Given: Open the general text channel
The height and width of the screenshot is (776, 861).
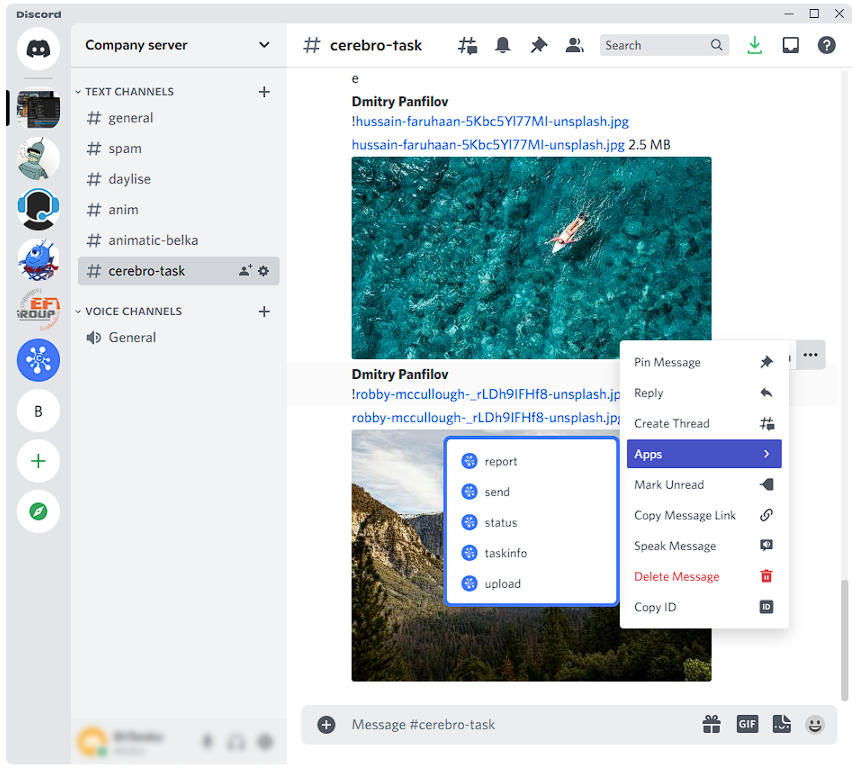Looking at the screenshot, I should (x=178, y=118).
